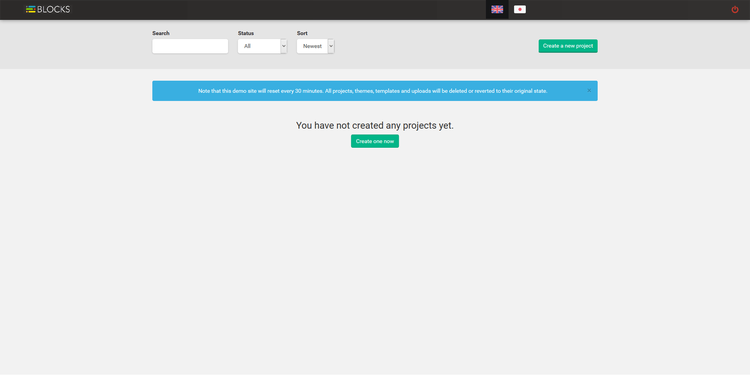Click the Search label

point(161,33)
